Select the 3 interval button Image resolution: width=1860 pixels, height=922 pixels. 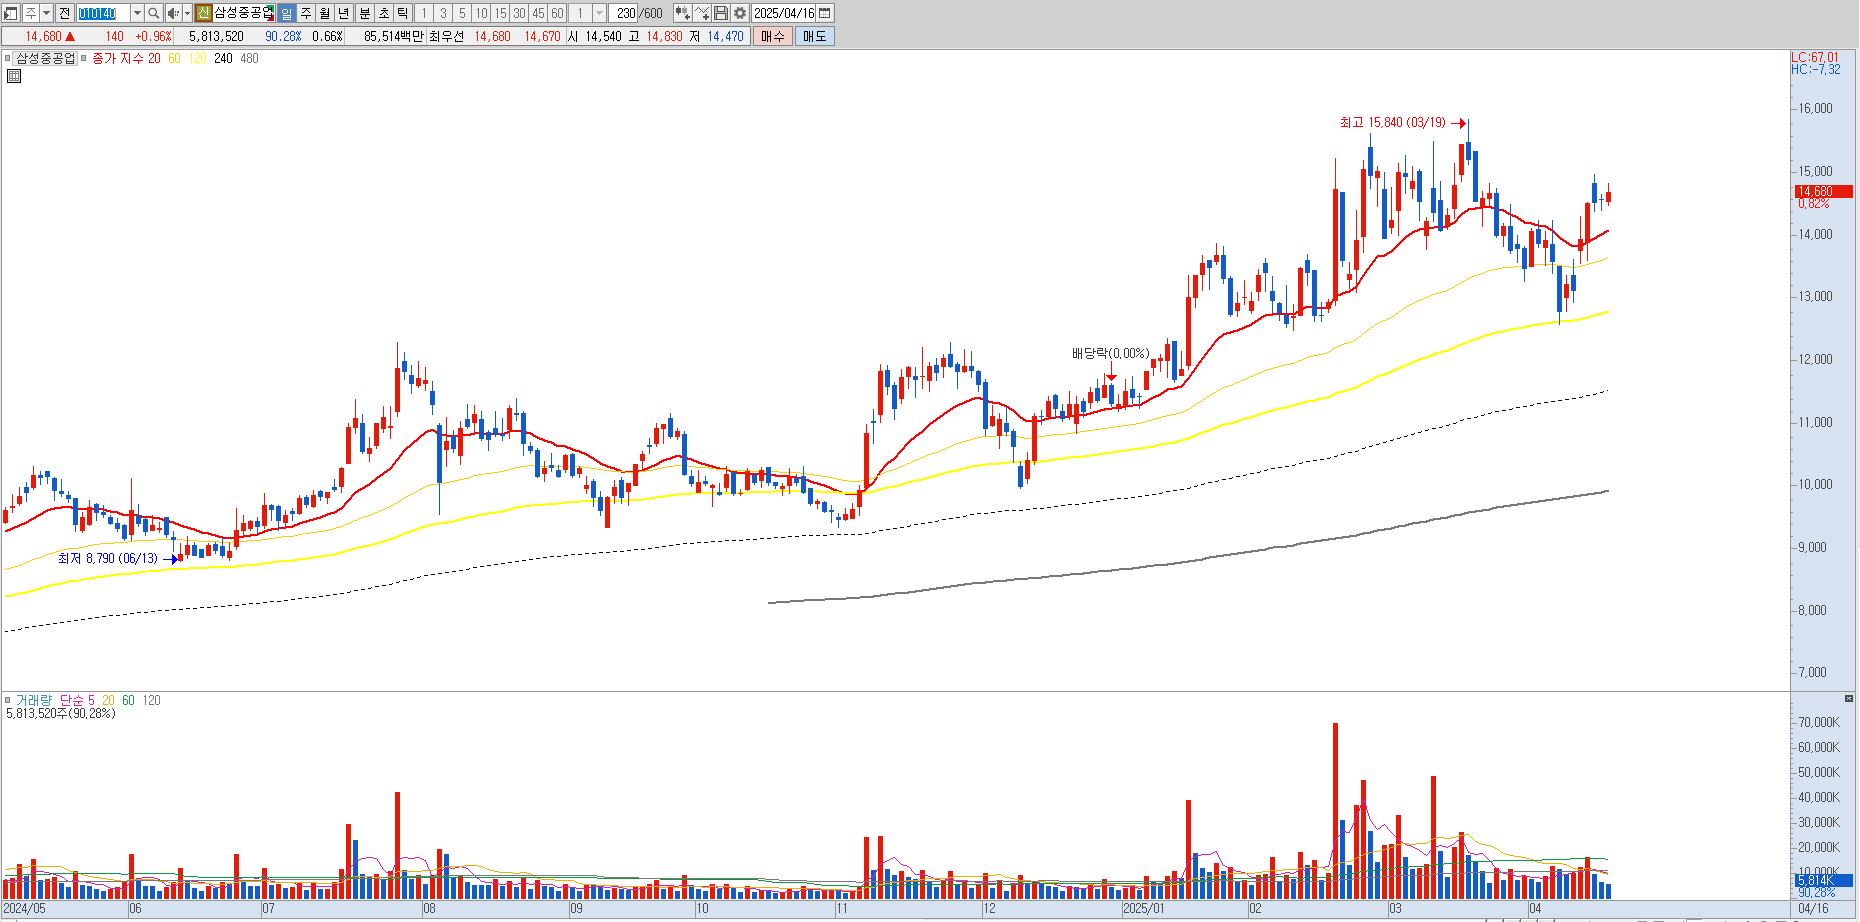(x=443, y=13)
